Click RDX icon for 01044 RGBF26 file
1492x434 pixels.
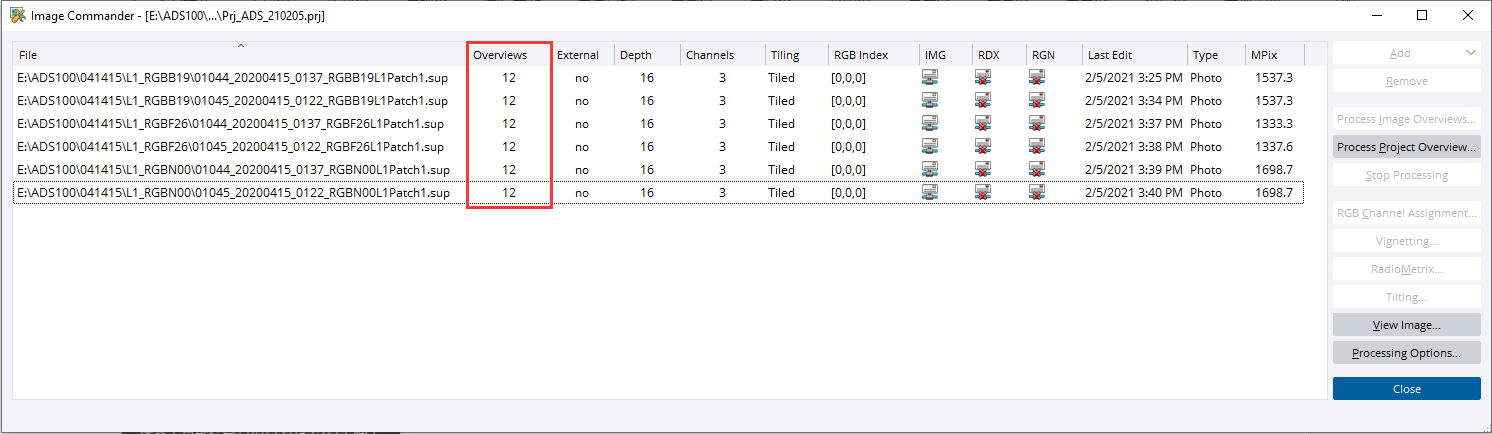[984, 124]
